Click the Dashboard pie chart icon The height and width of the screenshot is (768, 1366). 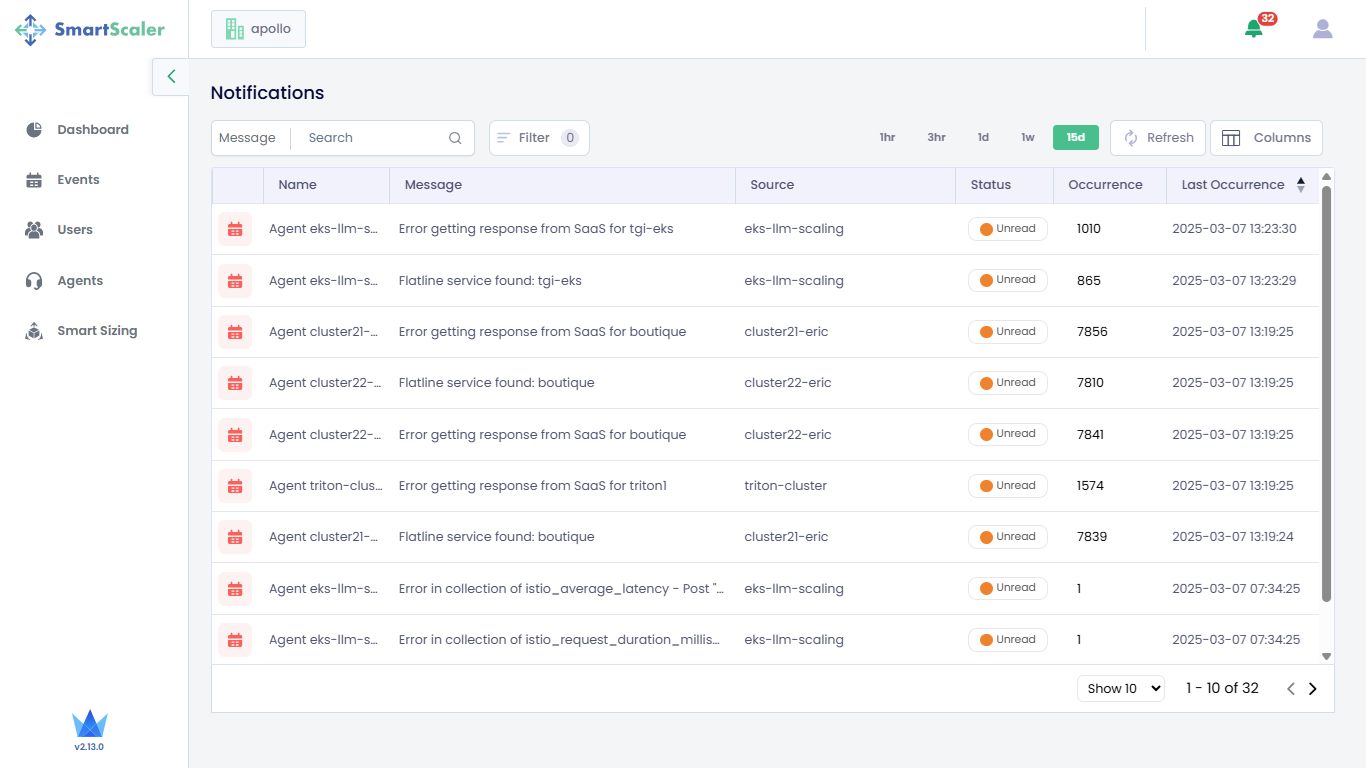[34, 130]
